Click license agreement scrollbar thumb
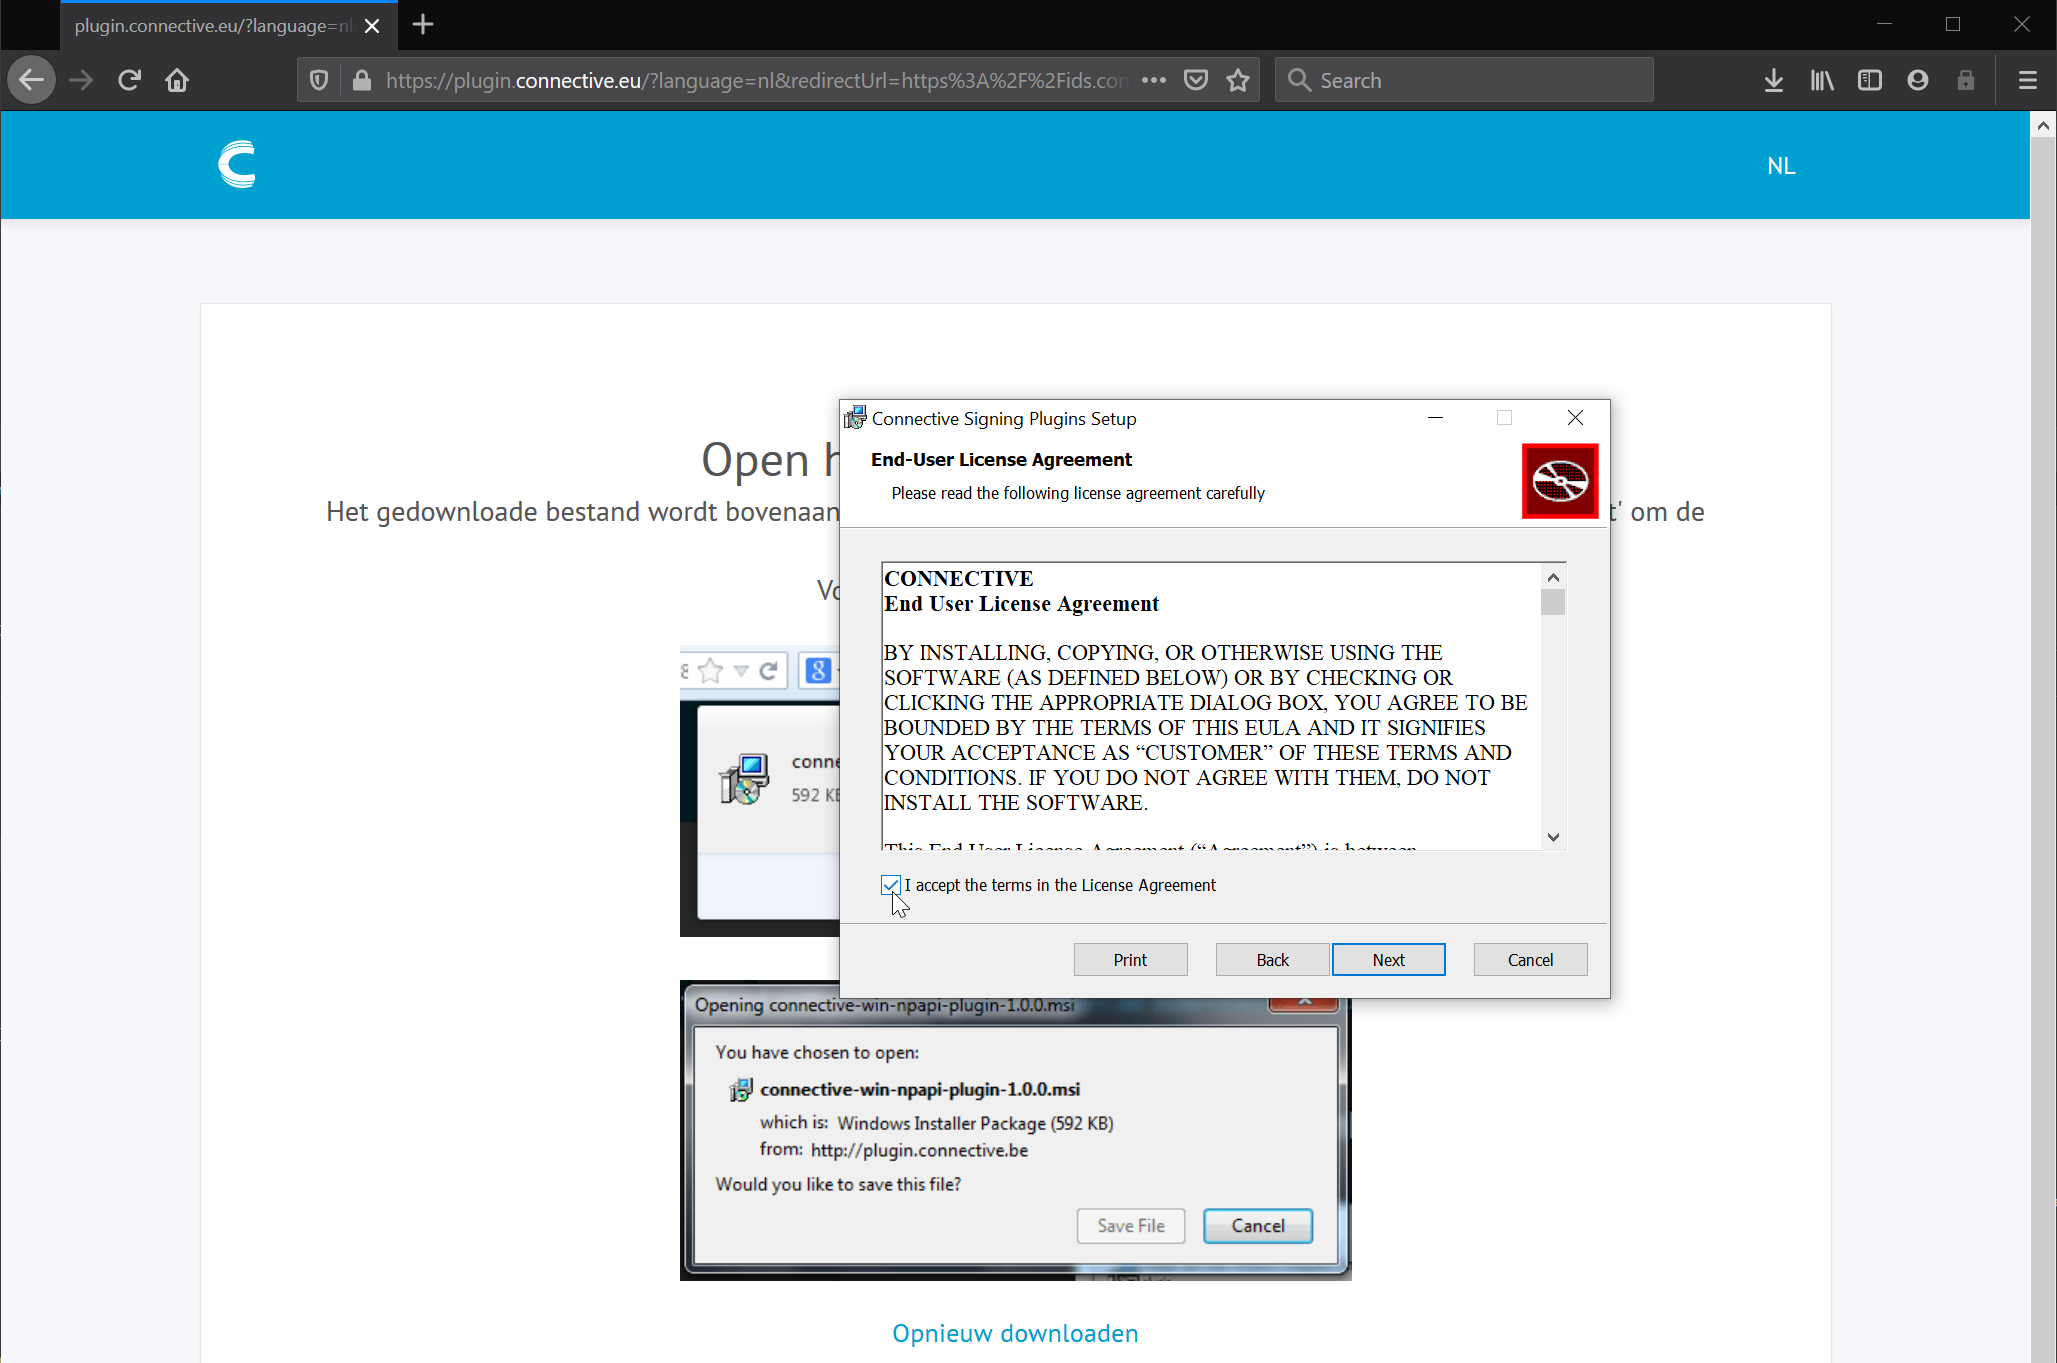Viewport: 2057px width, 1363px height. 1553,602
